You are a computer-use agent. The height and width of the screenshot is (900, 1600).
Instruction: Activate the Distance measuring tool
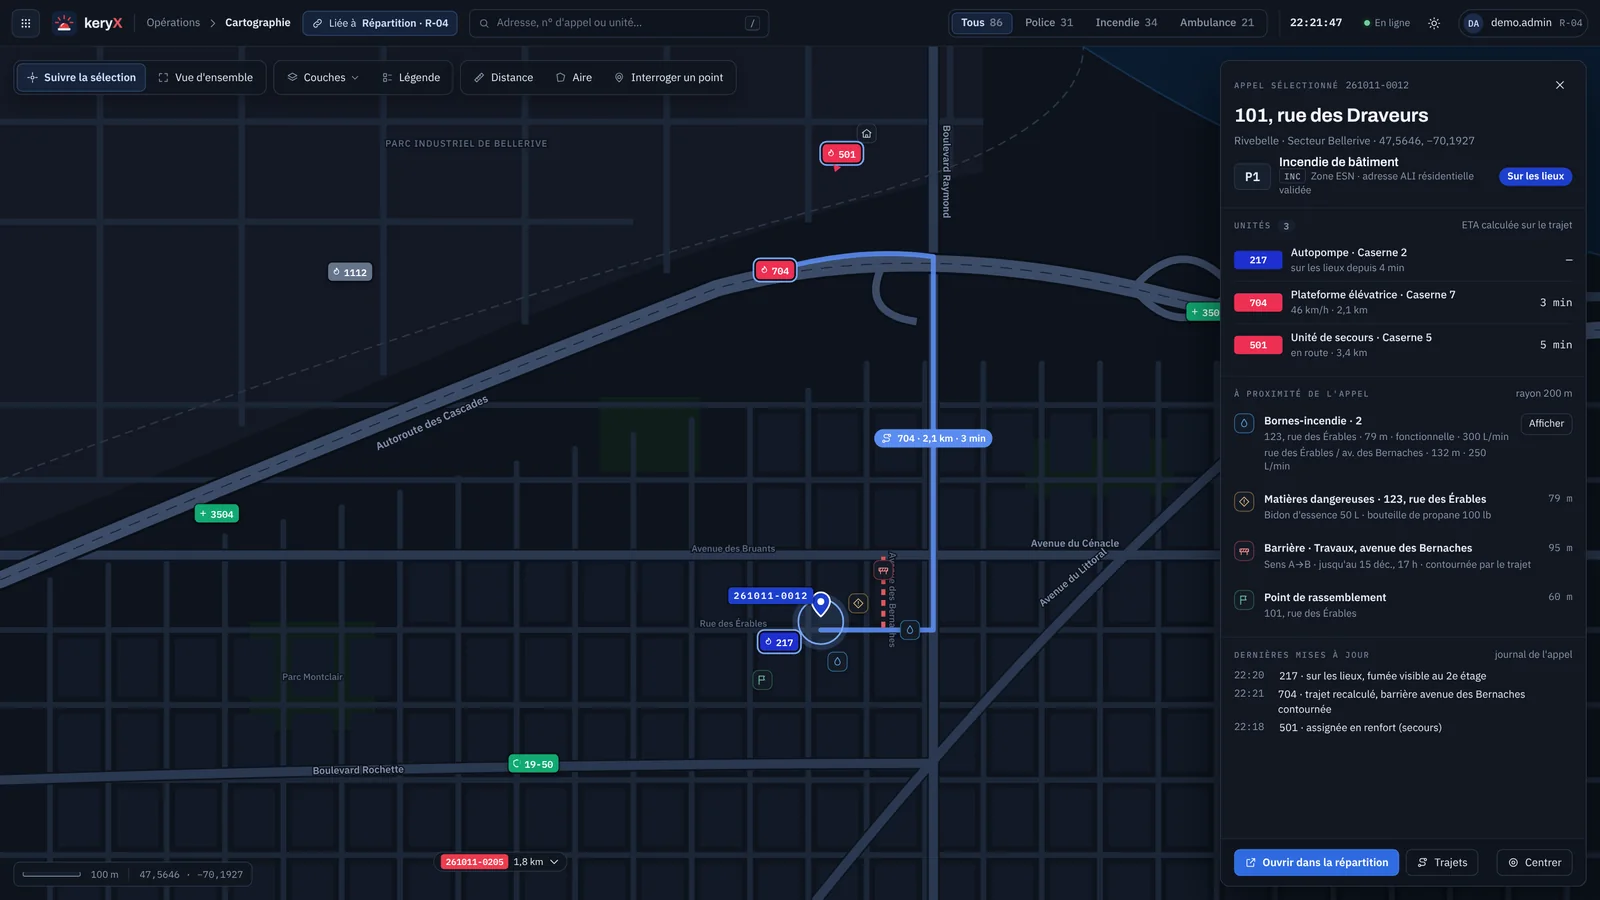[x=503, y=78]
